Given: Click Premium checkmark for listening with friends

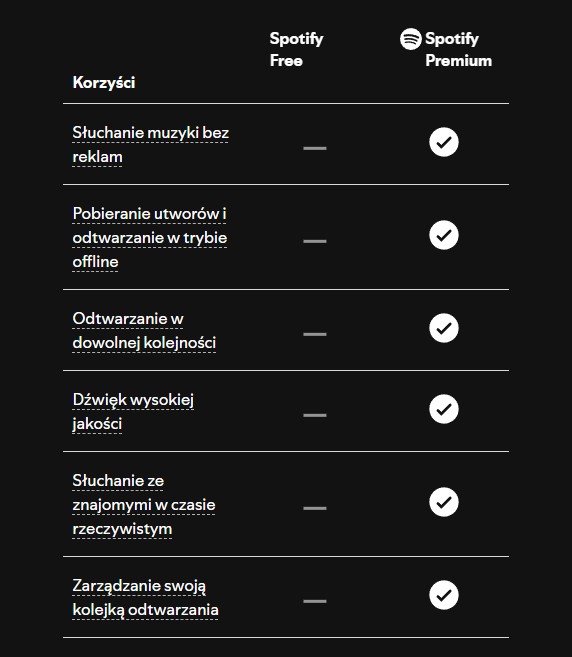Looking at the screenshot, I should tap(443, 502).
